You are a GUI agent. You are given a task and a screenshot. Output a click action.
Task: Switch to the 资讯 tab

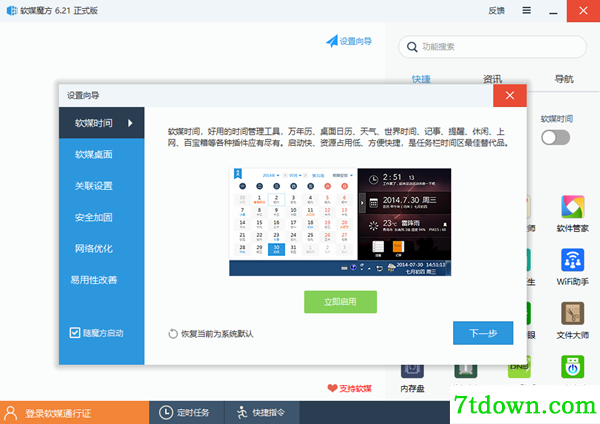492,79
